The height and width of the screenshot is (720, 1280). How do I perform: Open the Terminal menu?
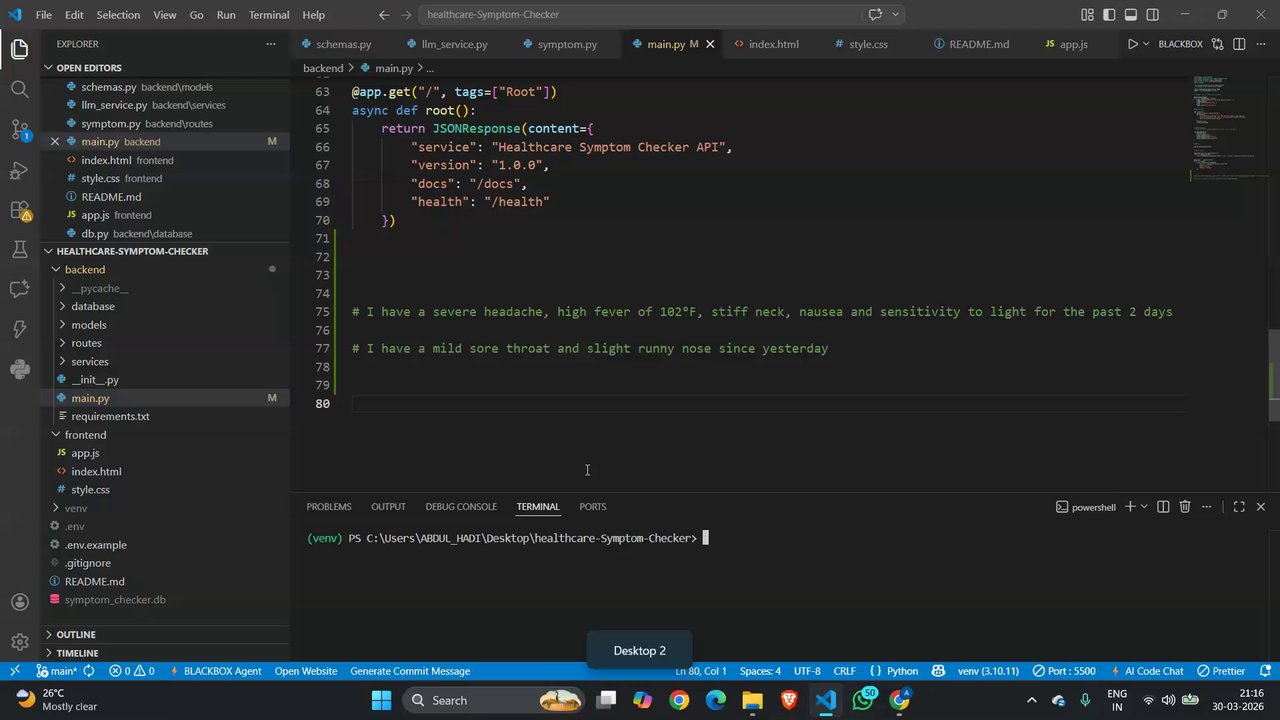pyautogui.click(x=268, y=15)
